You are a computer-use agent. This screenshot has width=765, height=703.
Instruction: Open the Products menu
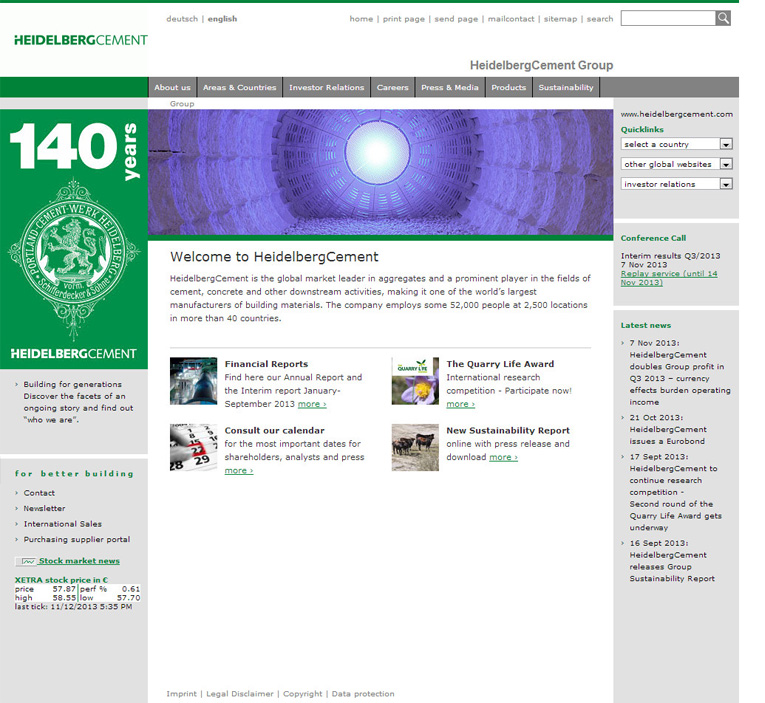[x=508, y=87]
